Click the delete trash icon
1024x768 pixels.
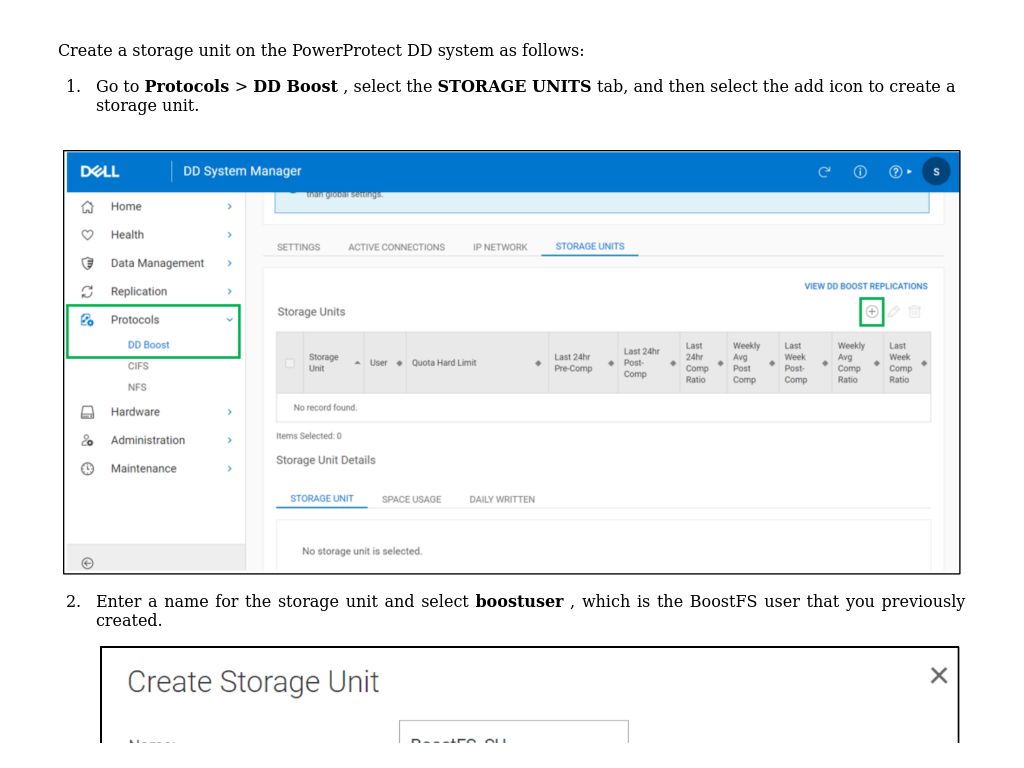tap(915, 312)
